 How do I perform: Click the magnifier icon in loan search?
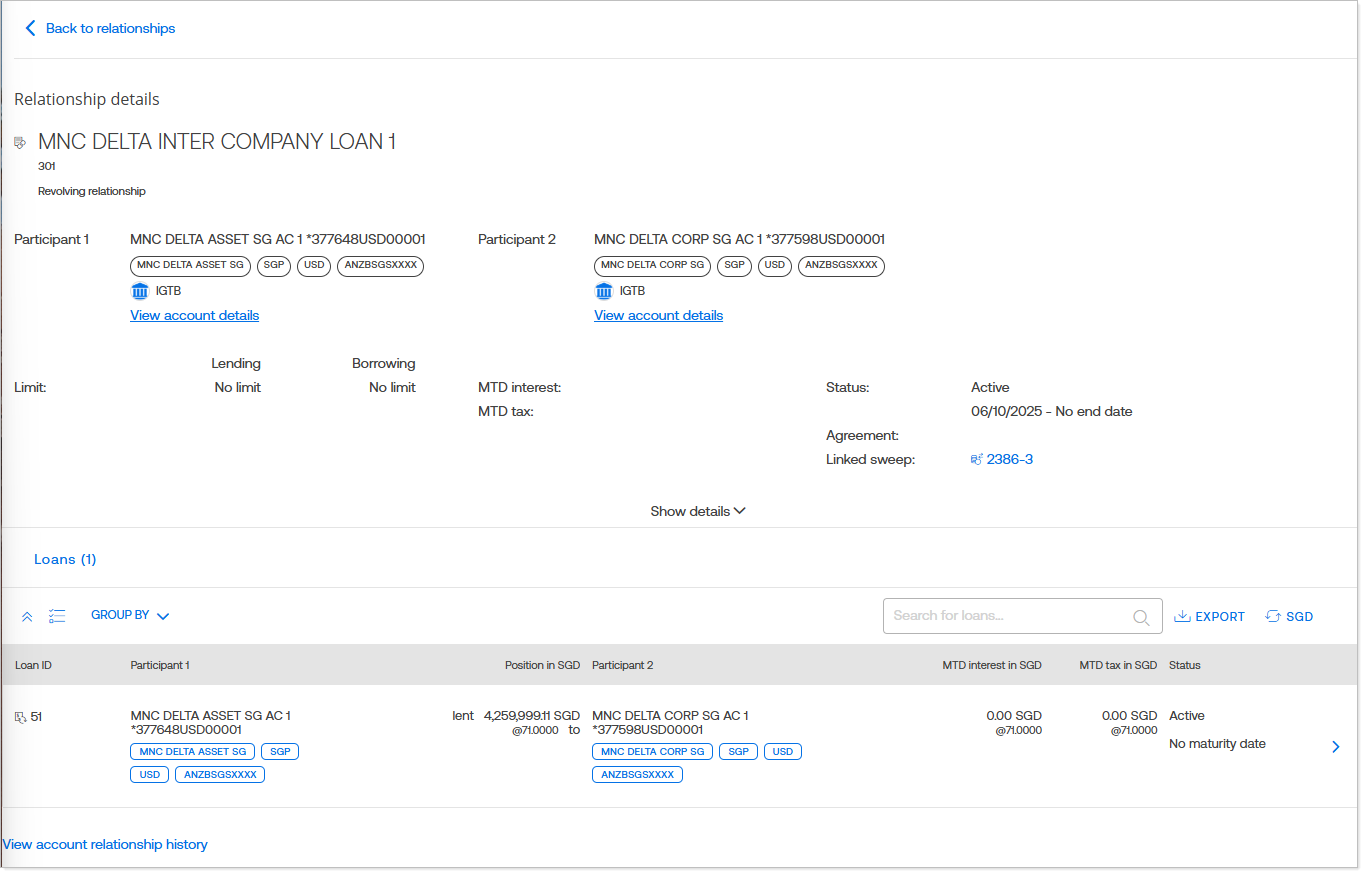tap(1141, 617)
